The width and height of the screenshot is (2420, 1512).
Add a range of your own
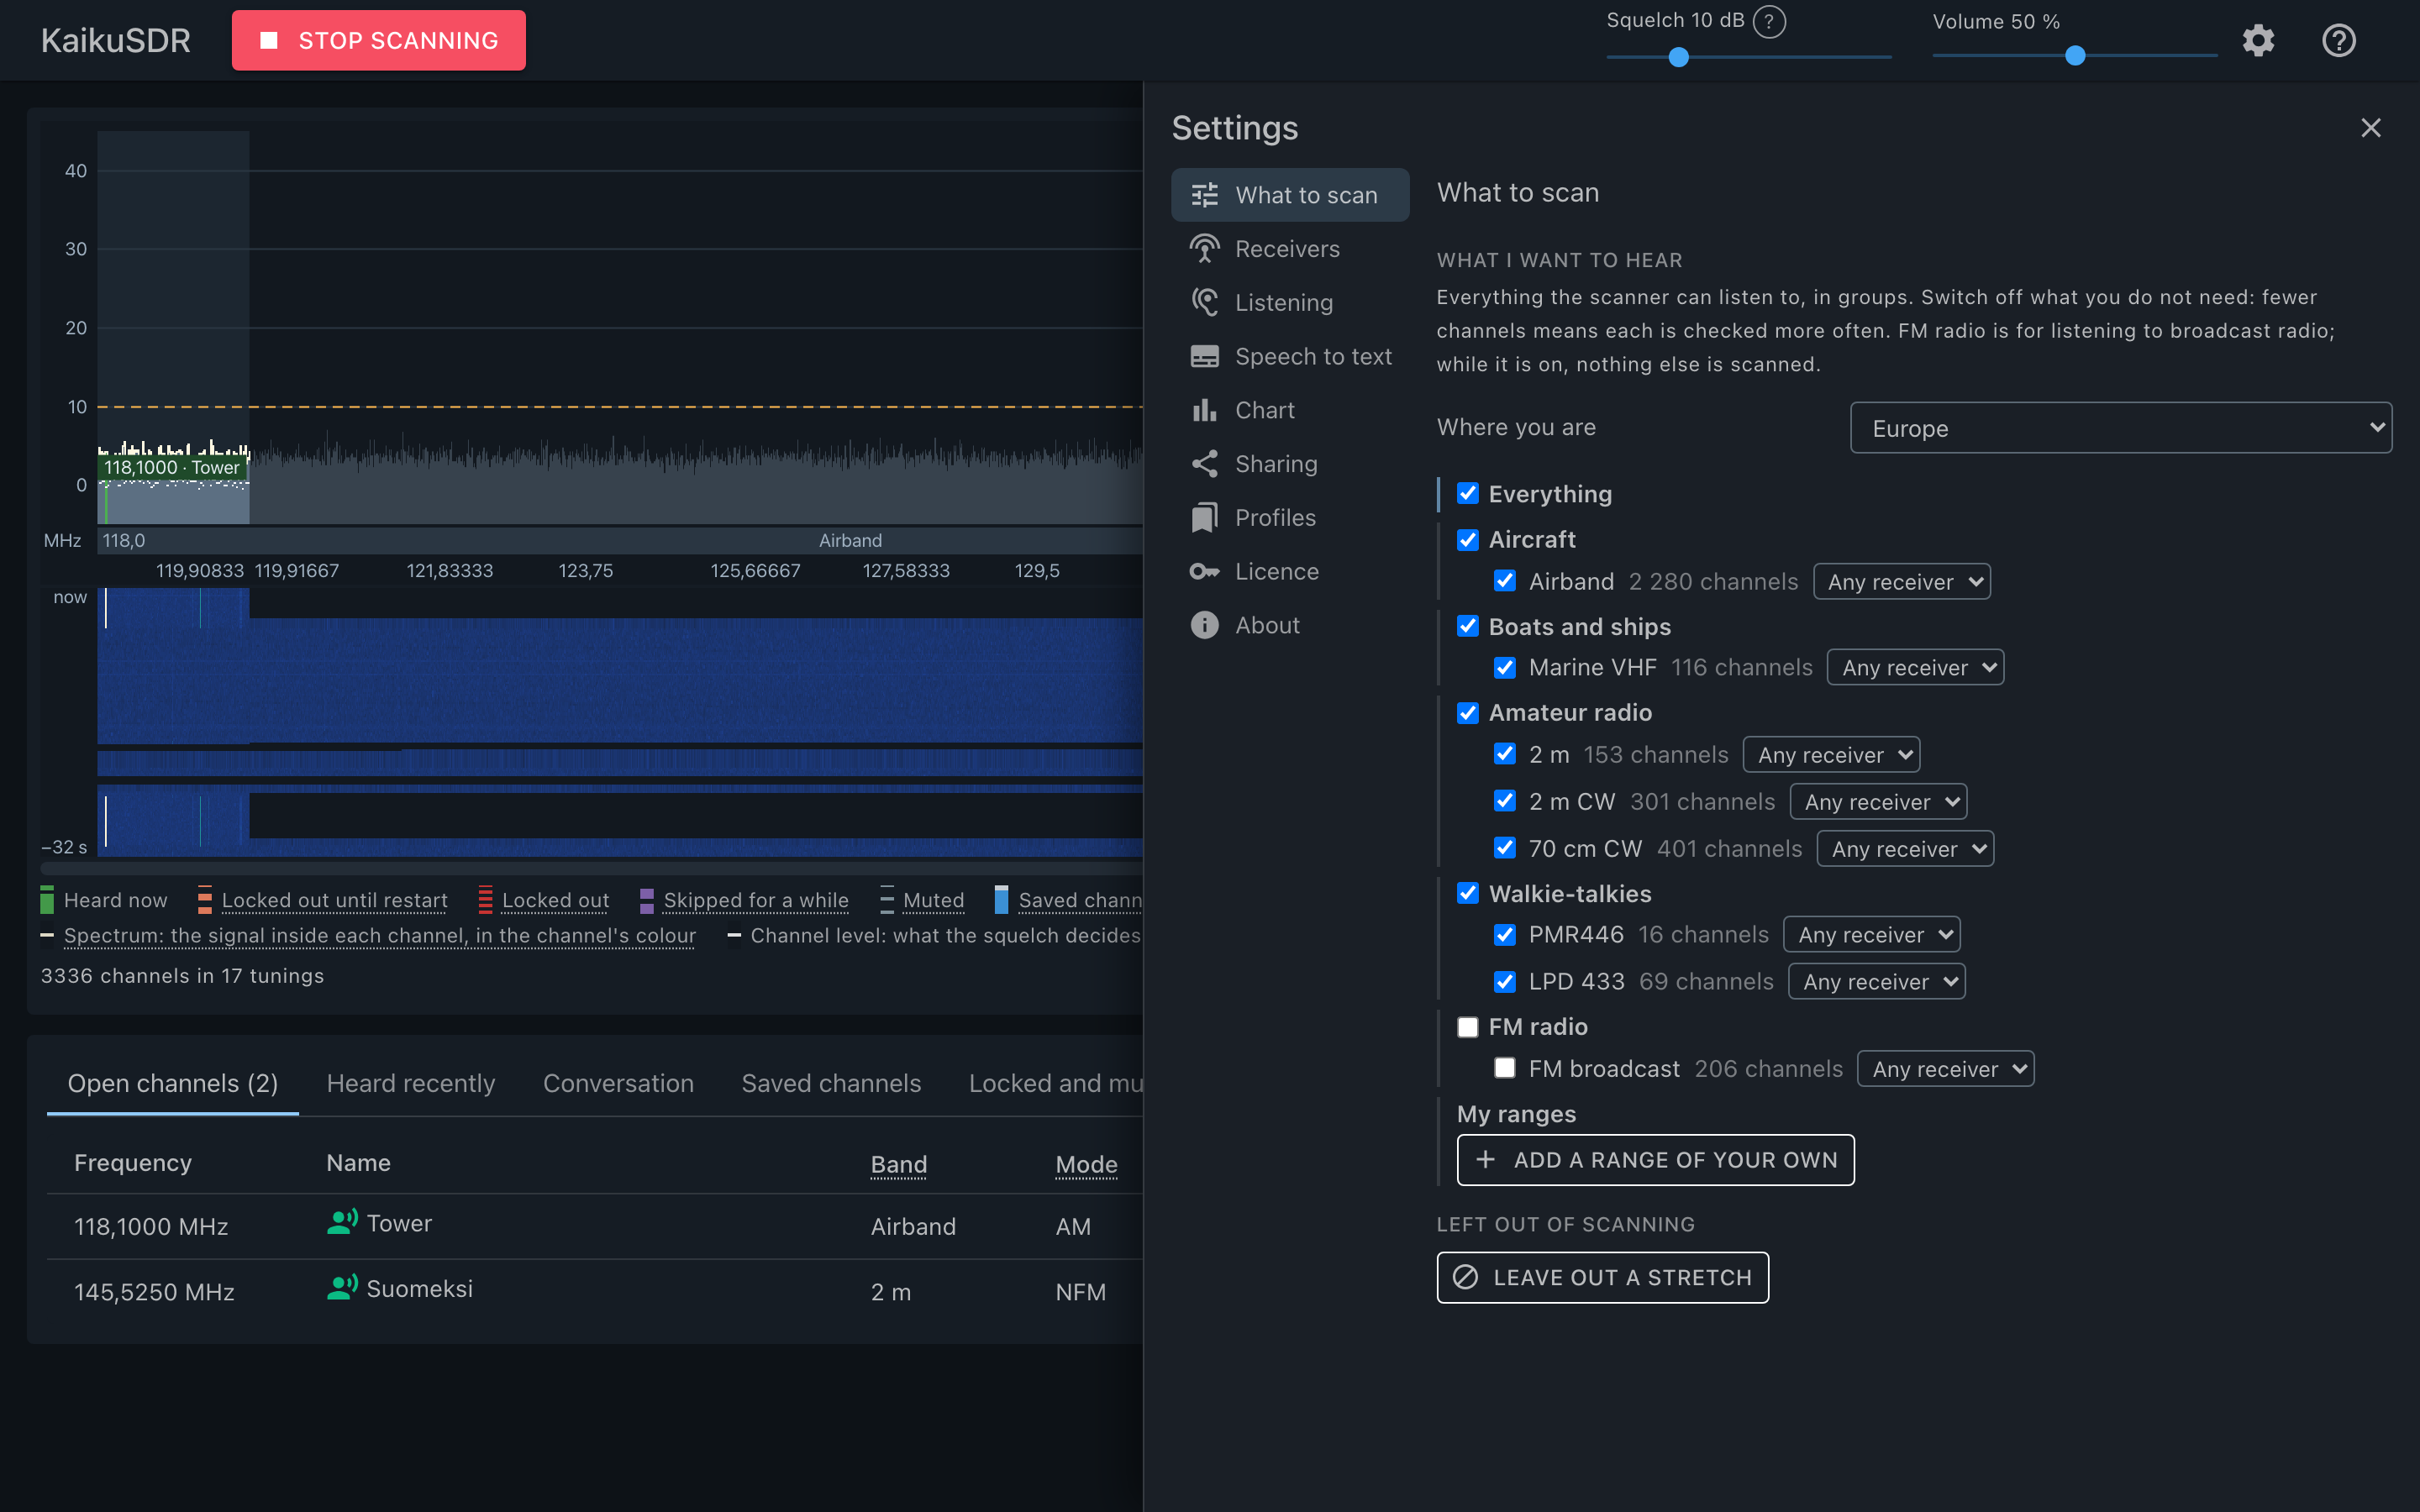[1655, 1160]
